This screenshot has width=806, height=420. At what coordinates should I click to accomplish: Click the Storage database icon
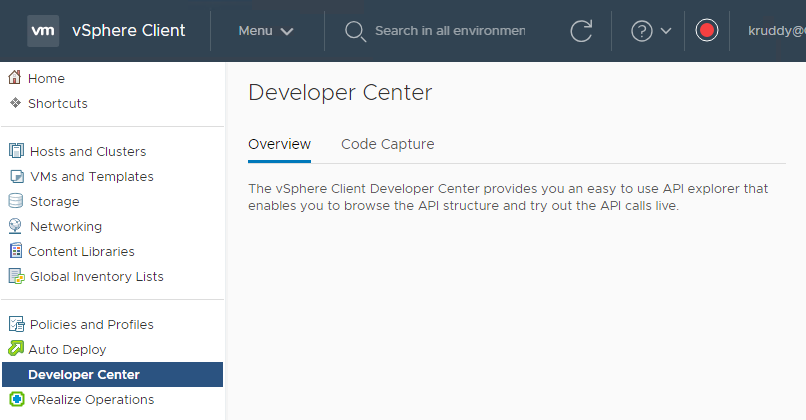[x=16, y=201]
